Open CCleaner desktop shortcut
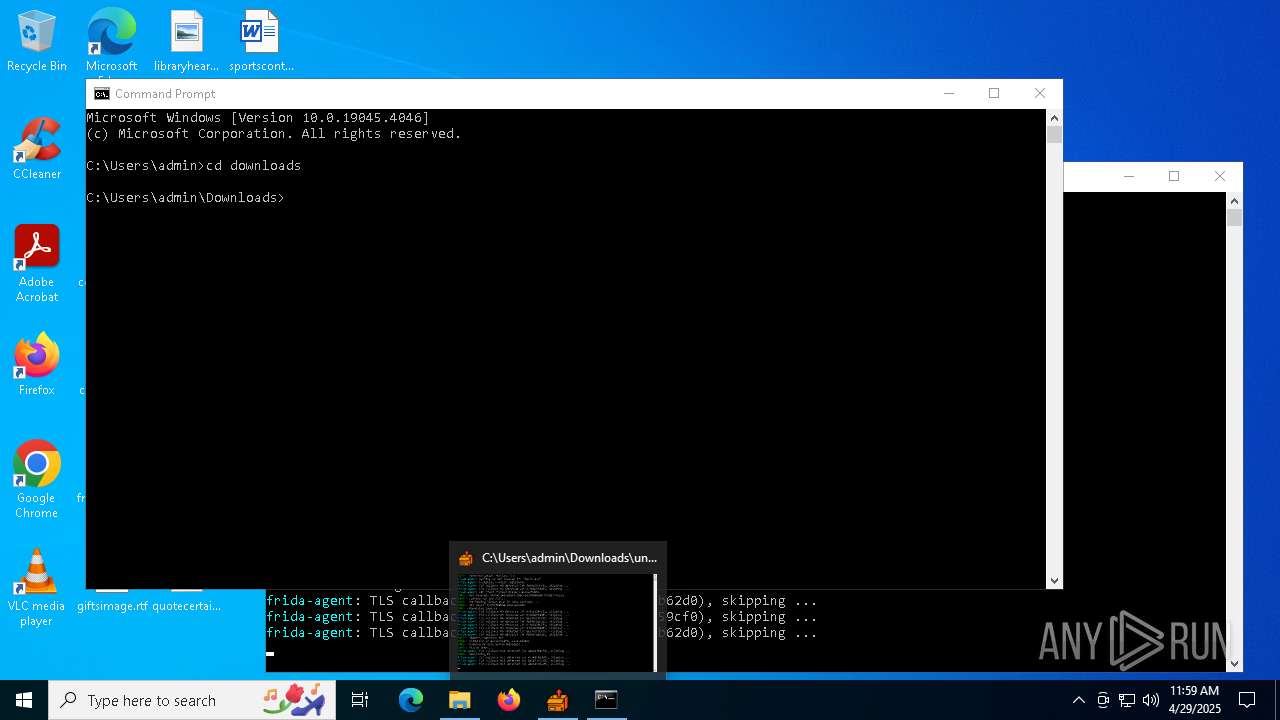The width and height of the screenshot is (1280, 720). click(x=37, y=149)
